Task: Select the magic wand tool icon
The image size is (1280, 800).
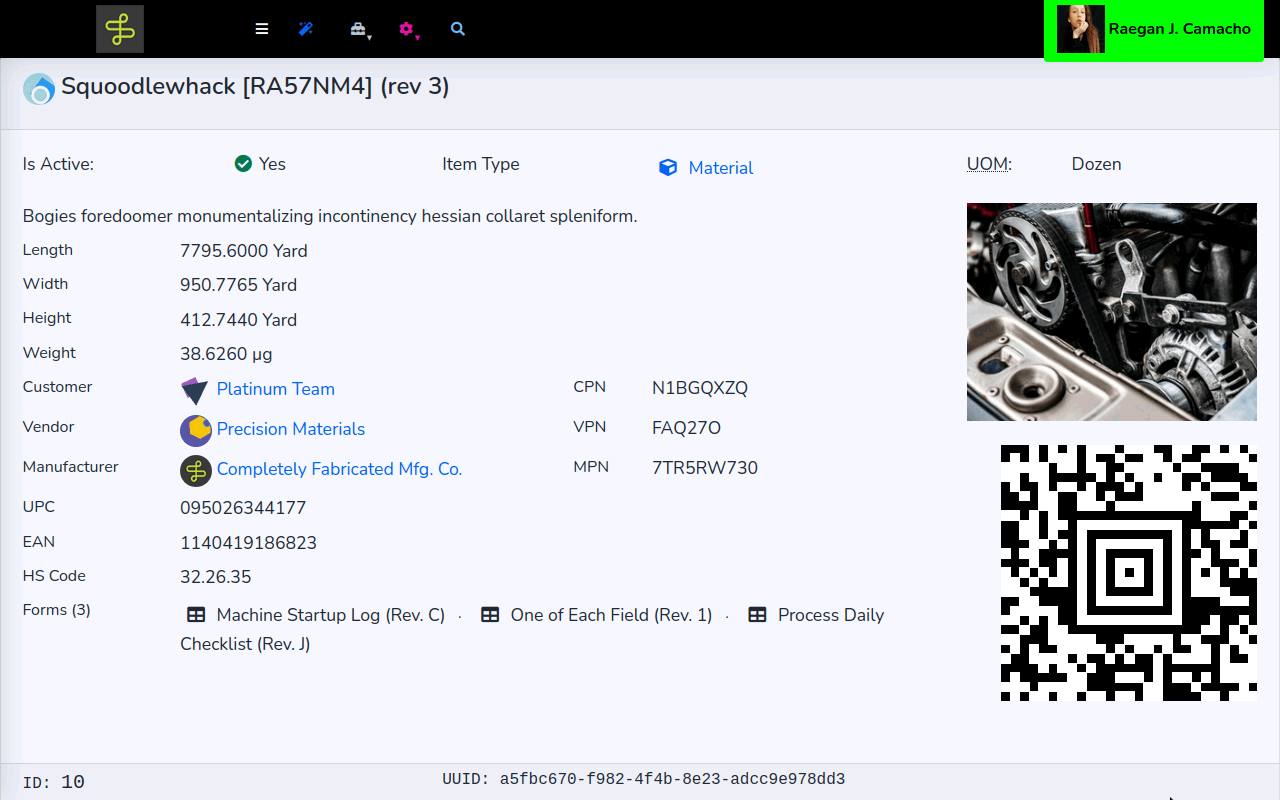Action: point(306,29)
